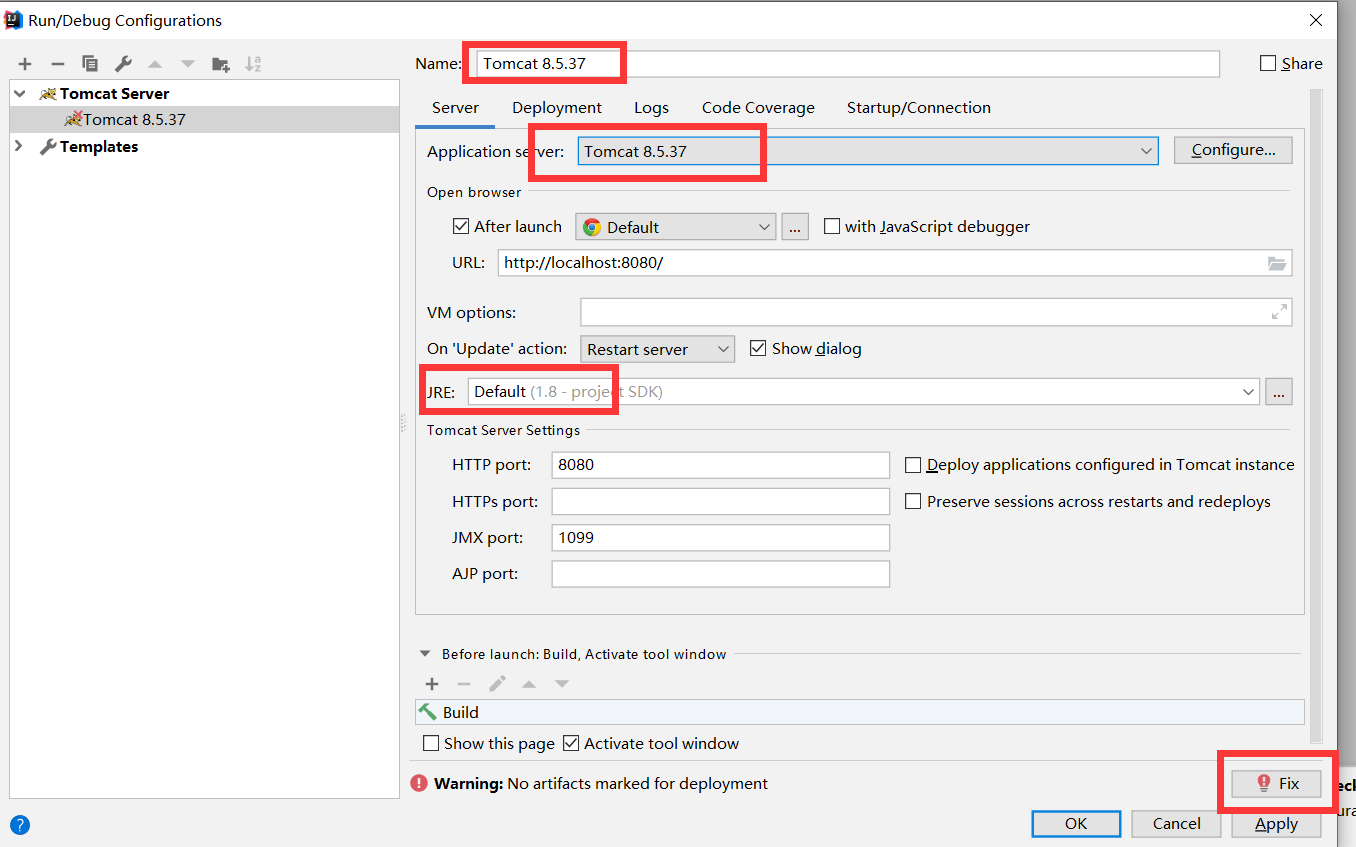Open the help question mark icon
1356x847 pixels.
click(x=20, y=825)
